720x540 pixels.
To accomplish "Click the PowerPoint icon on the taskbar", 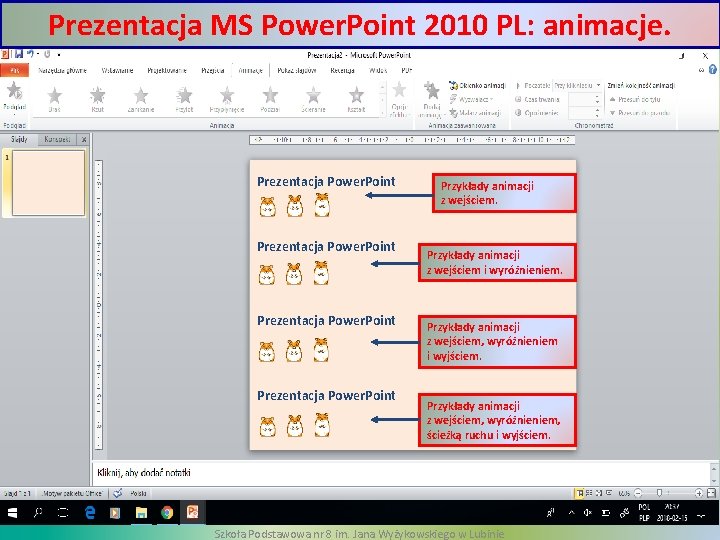I will click(x=192, y=512).
